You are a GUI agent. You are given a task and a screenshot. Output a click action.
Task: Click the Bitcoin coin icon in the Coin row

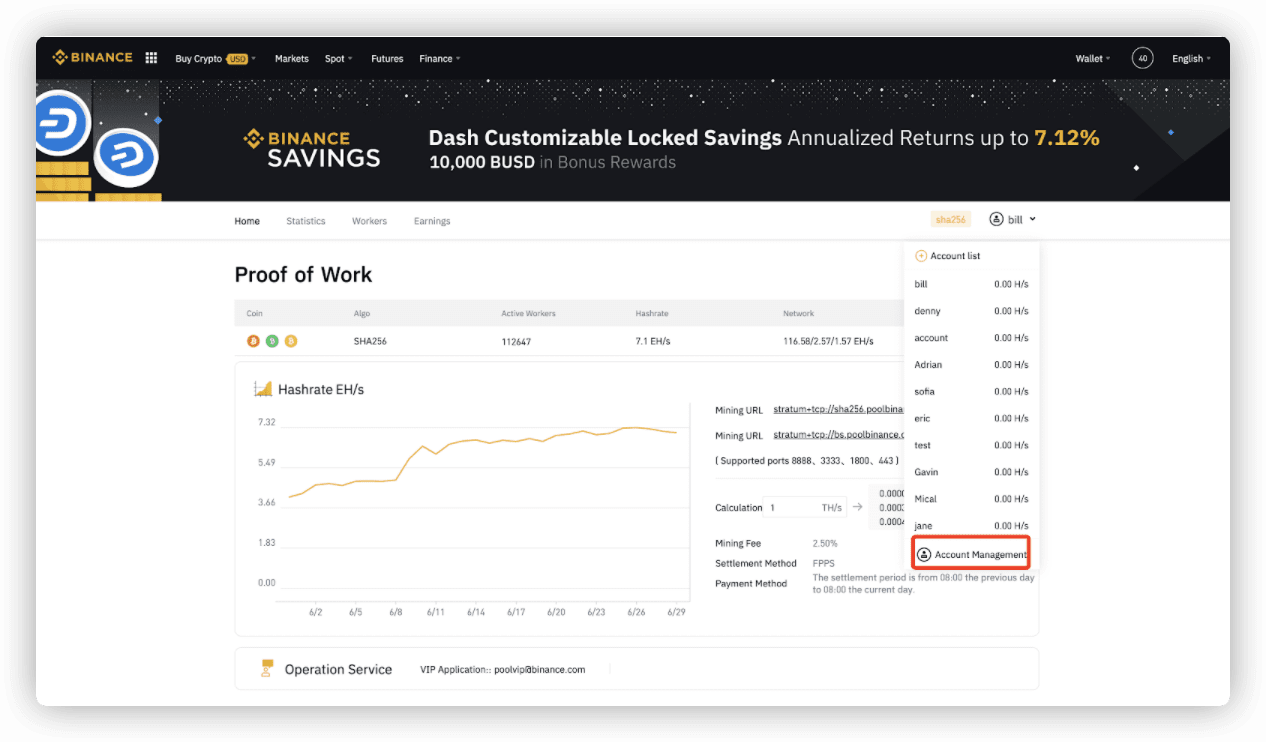click(x=253, y=341)
